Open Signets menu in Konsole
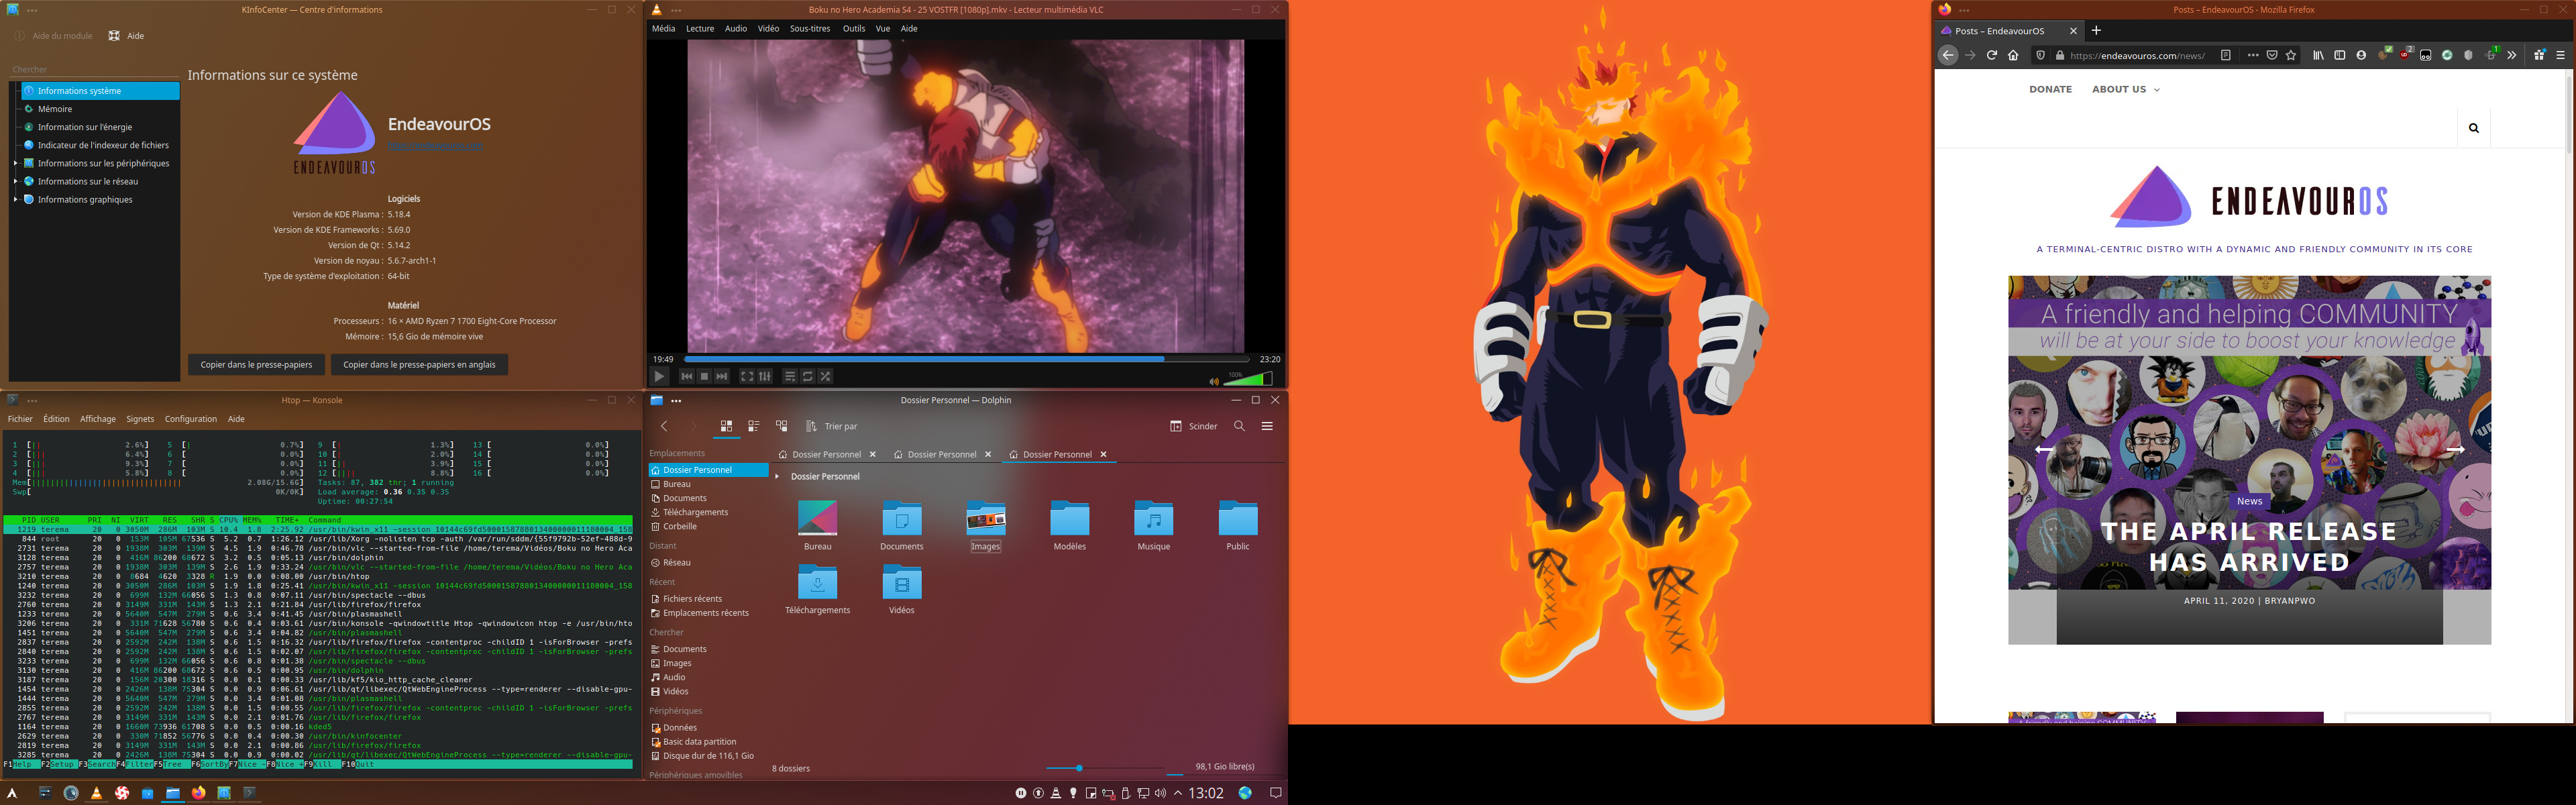 tap(140, 419)
